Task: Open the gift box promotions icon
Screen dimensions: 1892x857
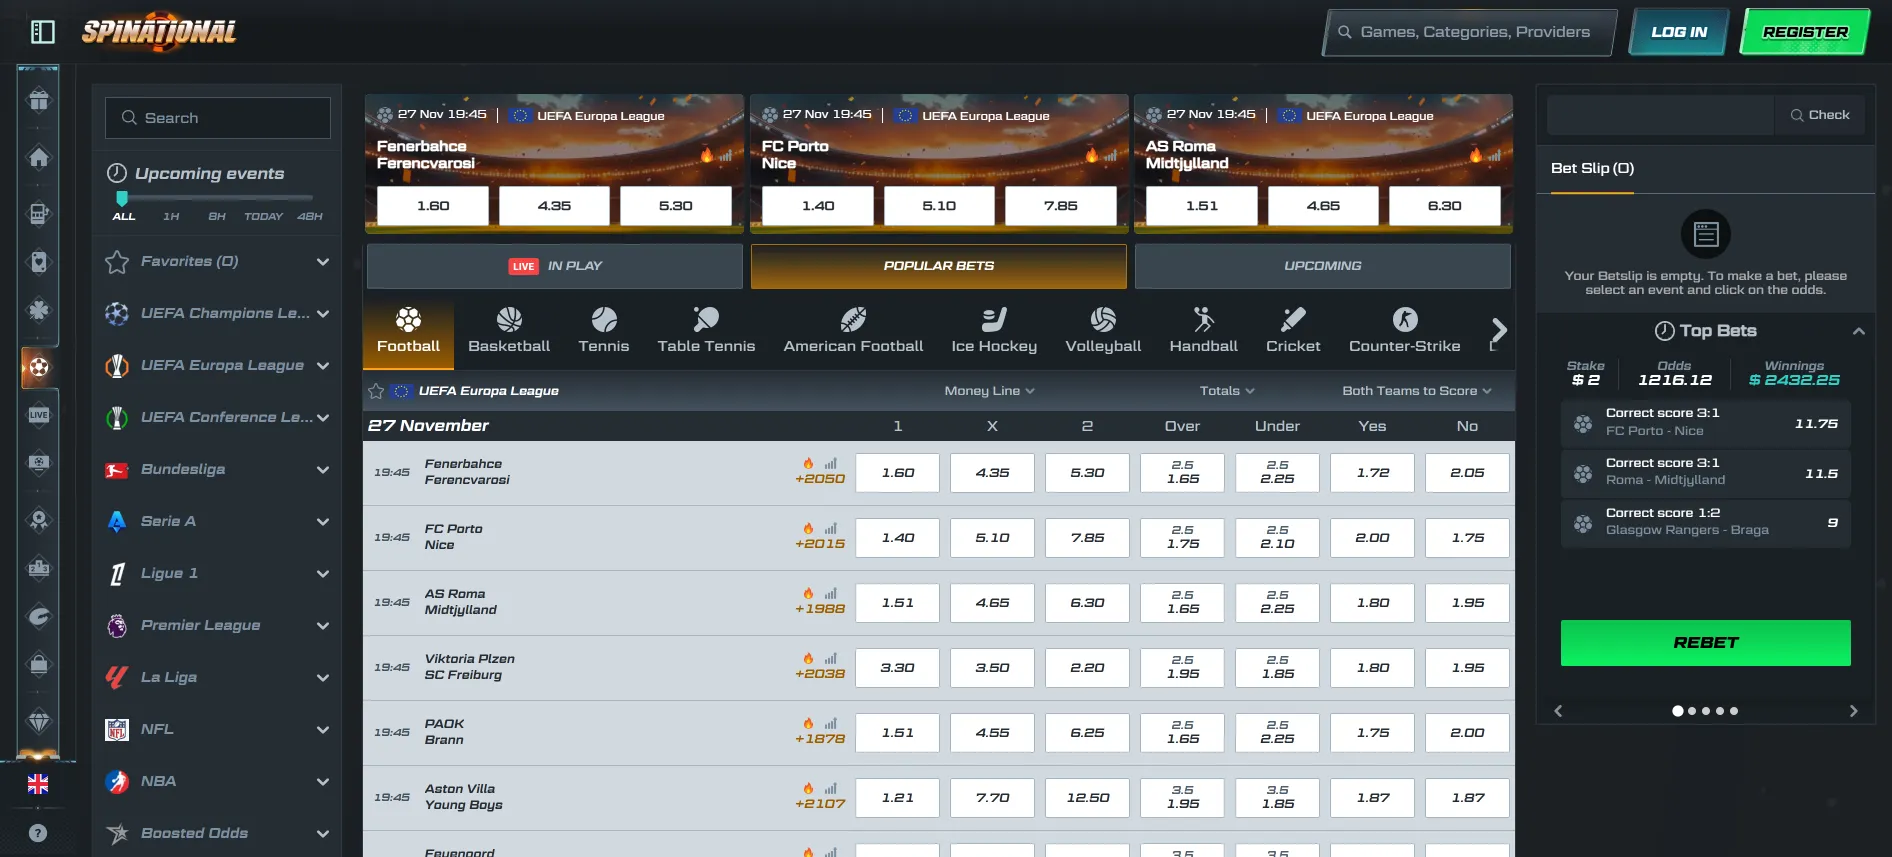Action: [39, 100]
